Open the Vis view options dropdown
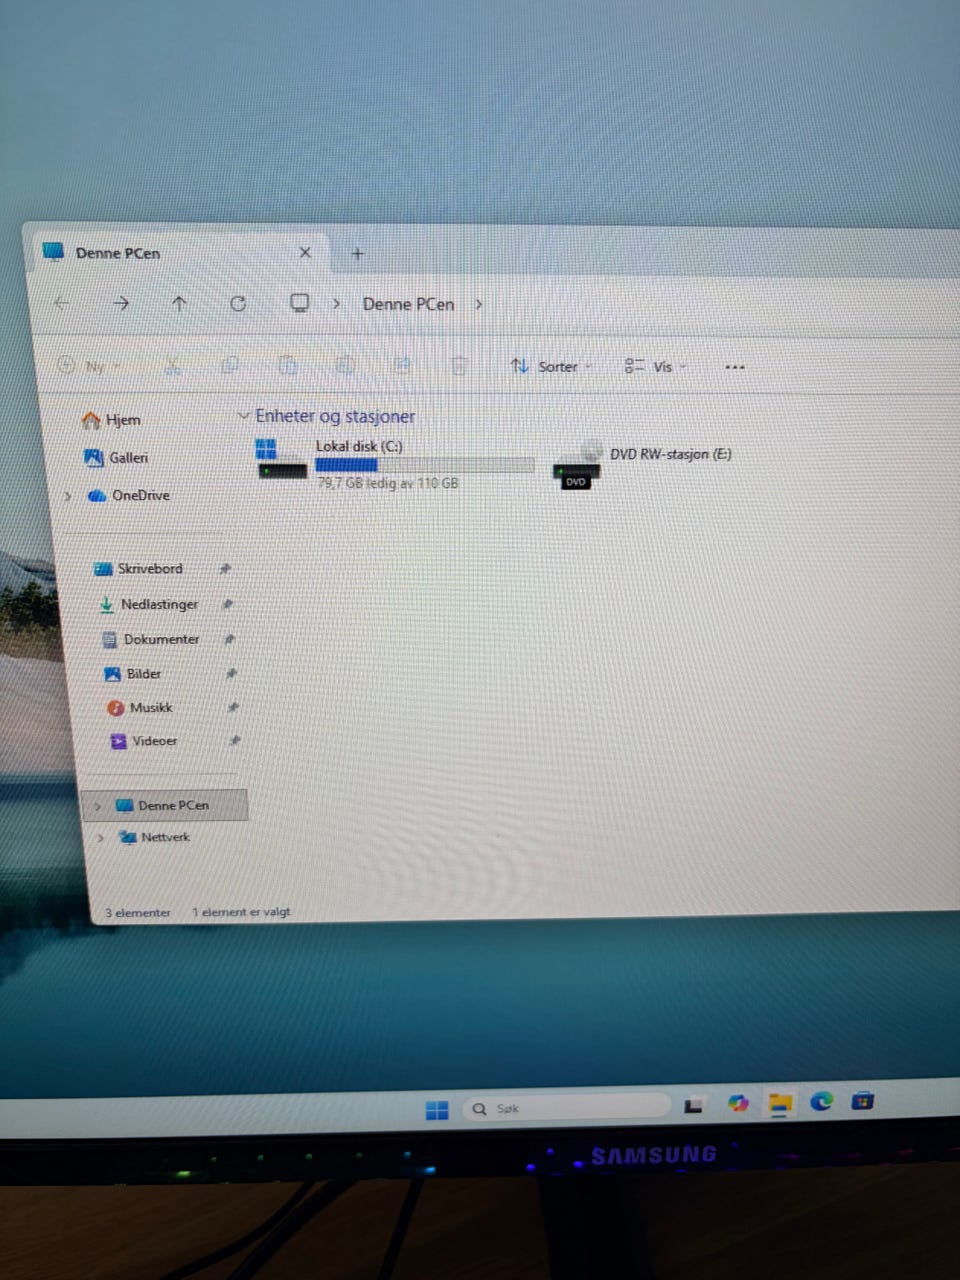The height and width of the screenshot is (1280, 960). [x=655, y=366]
